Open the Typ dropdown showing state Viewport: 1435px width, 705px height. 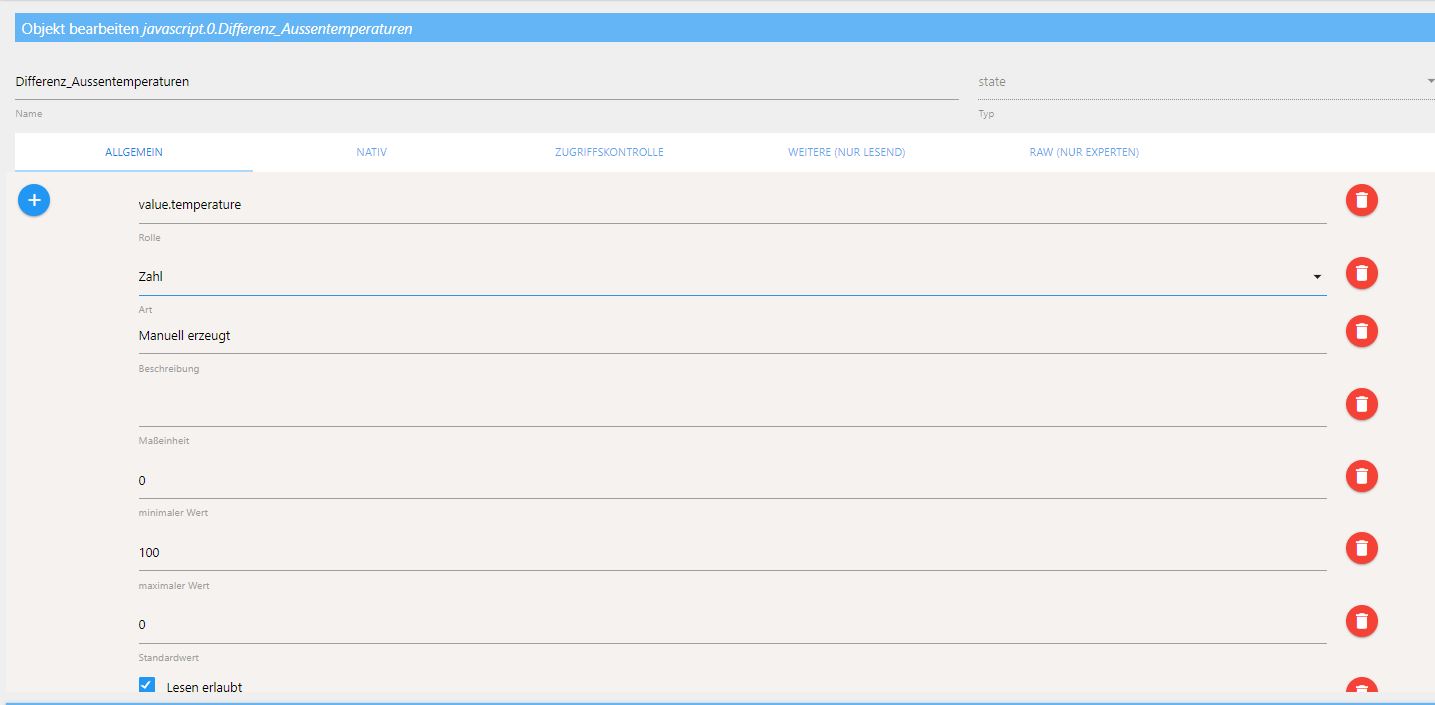1206,82
